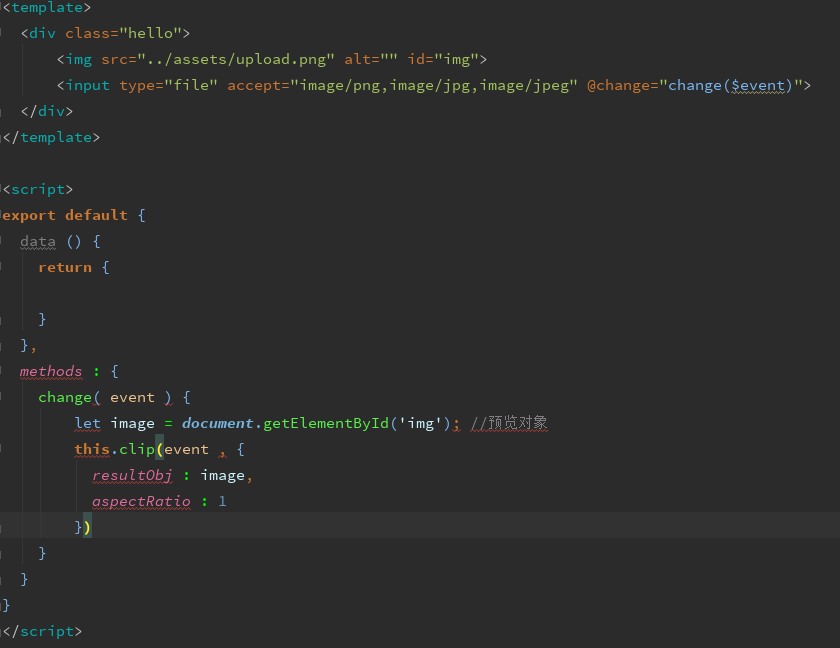This screenshot has height=648, width=840.
Task: Click the img tag name
Action: point(78,59)
